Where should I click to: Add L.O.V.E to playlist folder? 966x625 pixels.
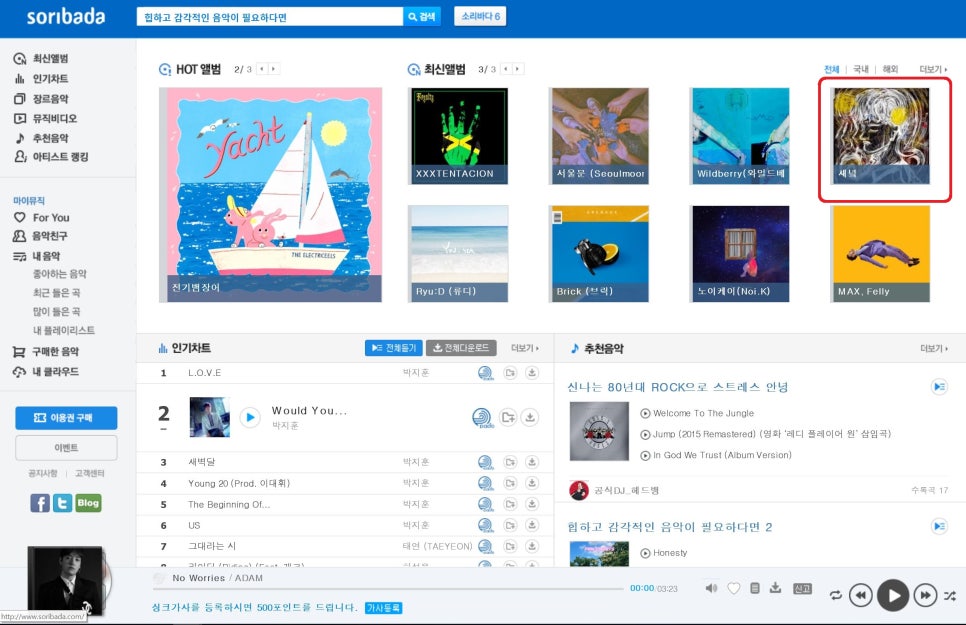point(510,372)
